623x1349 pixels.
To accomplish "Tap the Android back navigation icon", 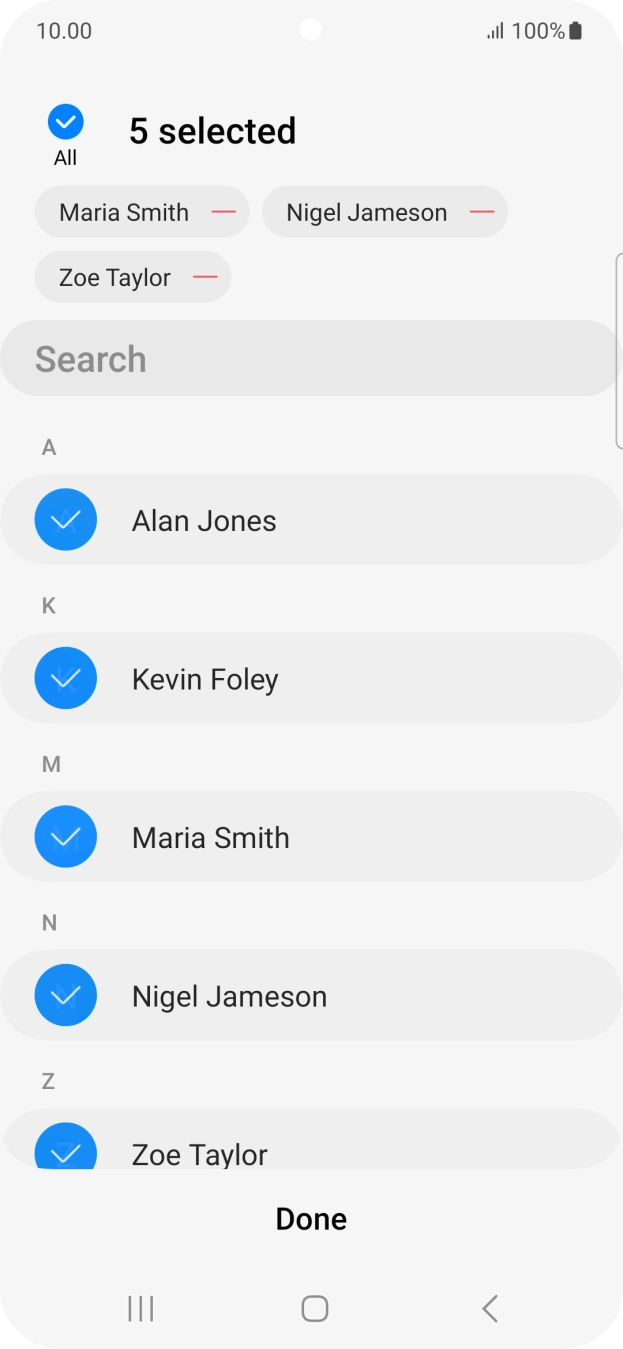I will [489, 1308].
